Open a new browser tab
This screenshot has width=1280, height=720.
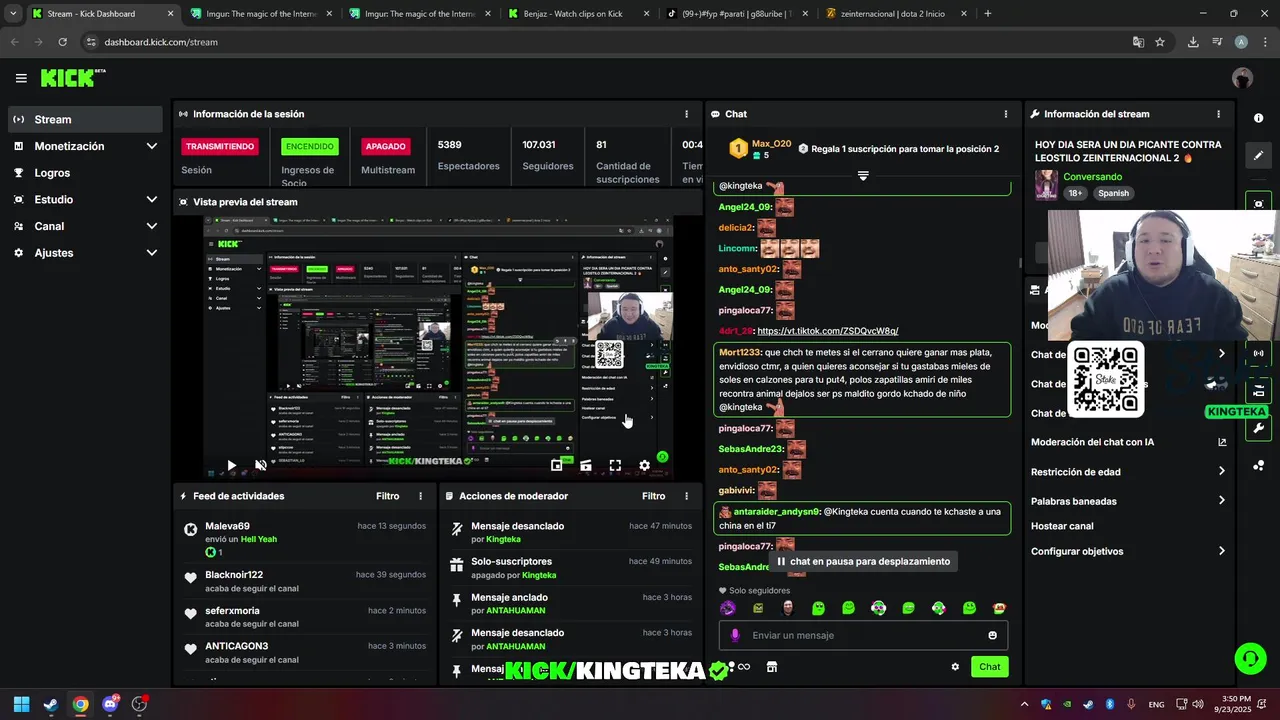988,14
